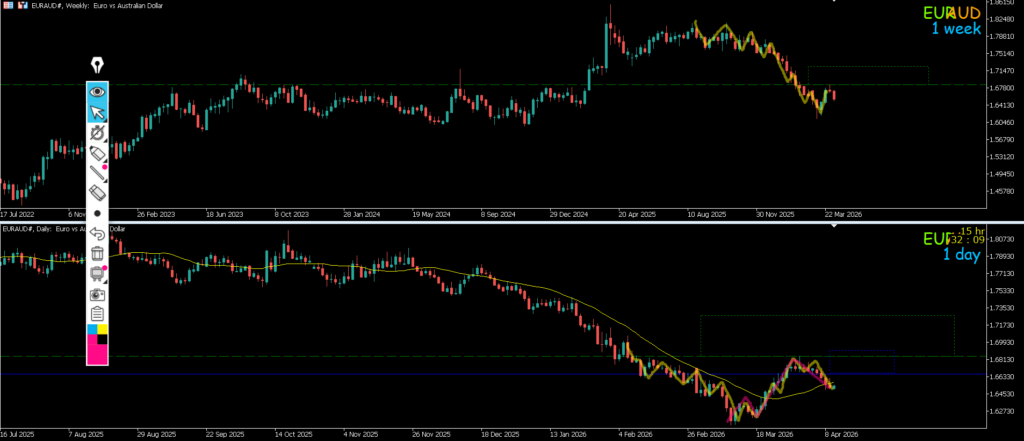Open the whiteboard screen tool options
This screenshot has width=1024, height=441.
(x=97, y=273)
